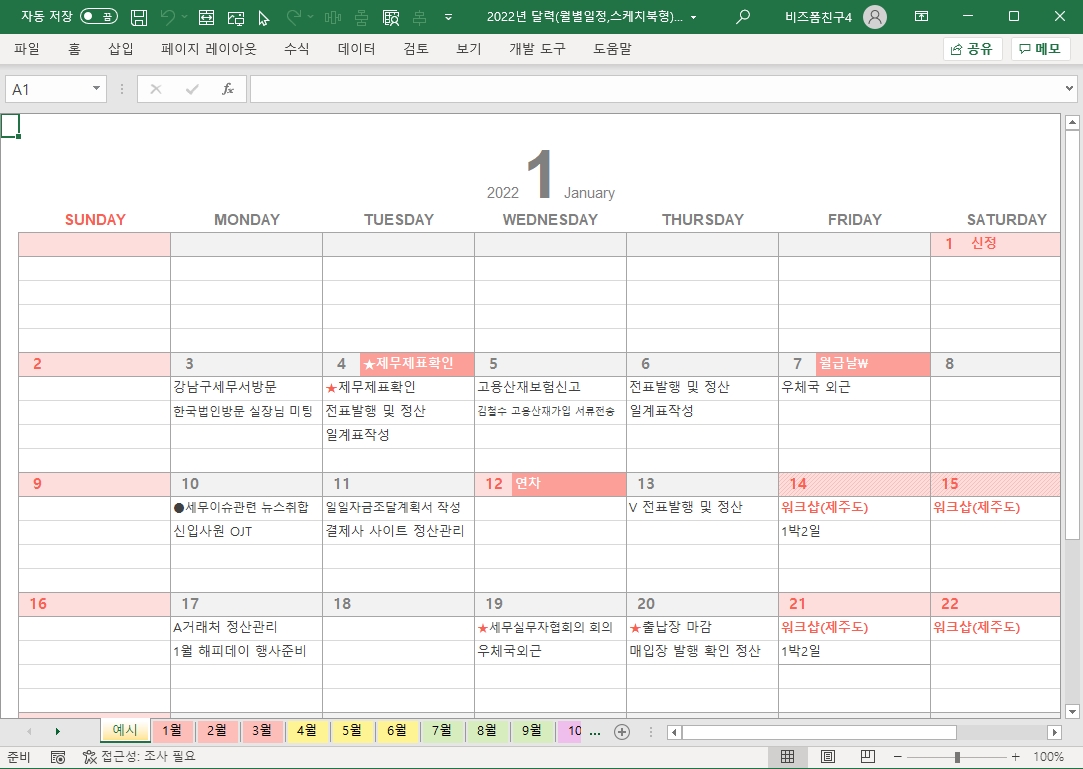The width and height of the screenshot is (1083, 769).
Task: Click the Name Box showing A1
Action: [x=47, y=89]
